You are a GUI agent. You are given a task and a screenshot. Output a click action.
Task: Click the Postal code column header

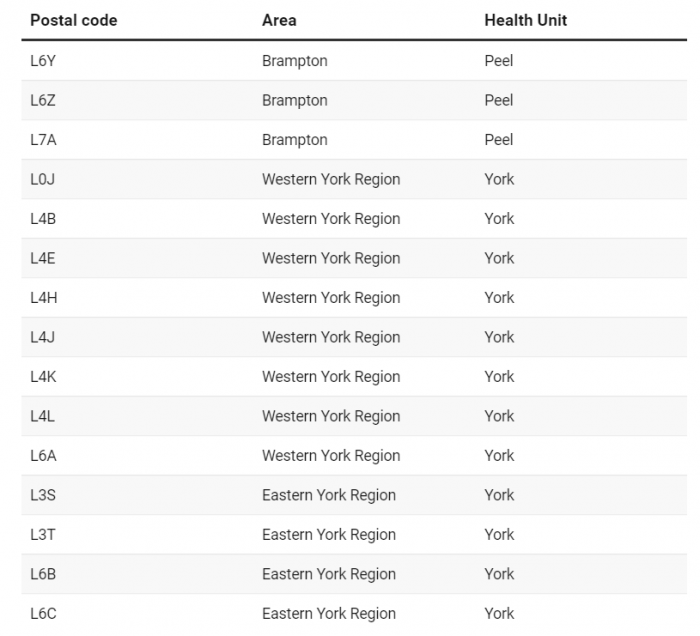[74, 21]
